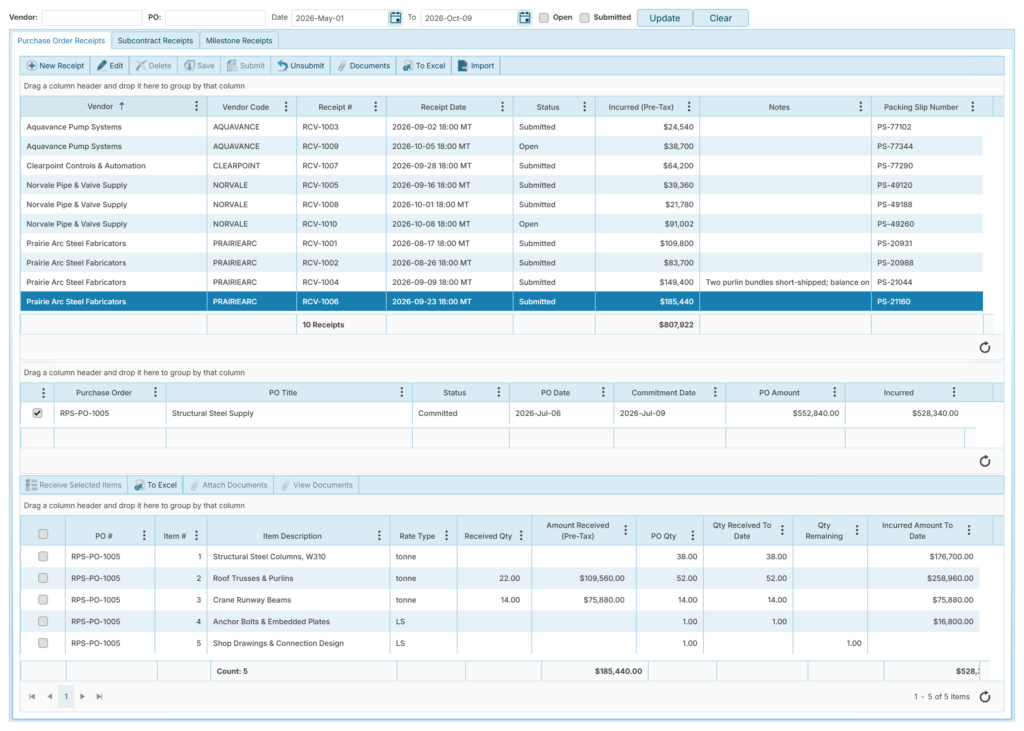Refresh the items grid at bottom
The image size is (1024, 731).
click(985, 697)
